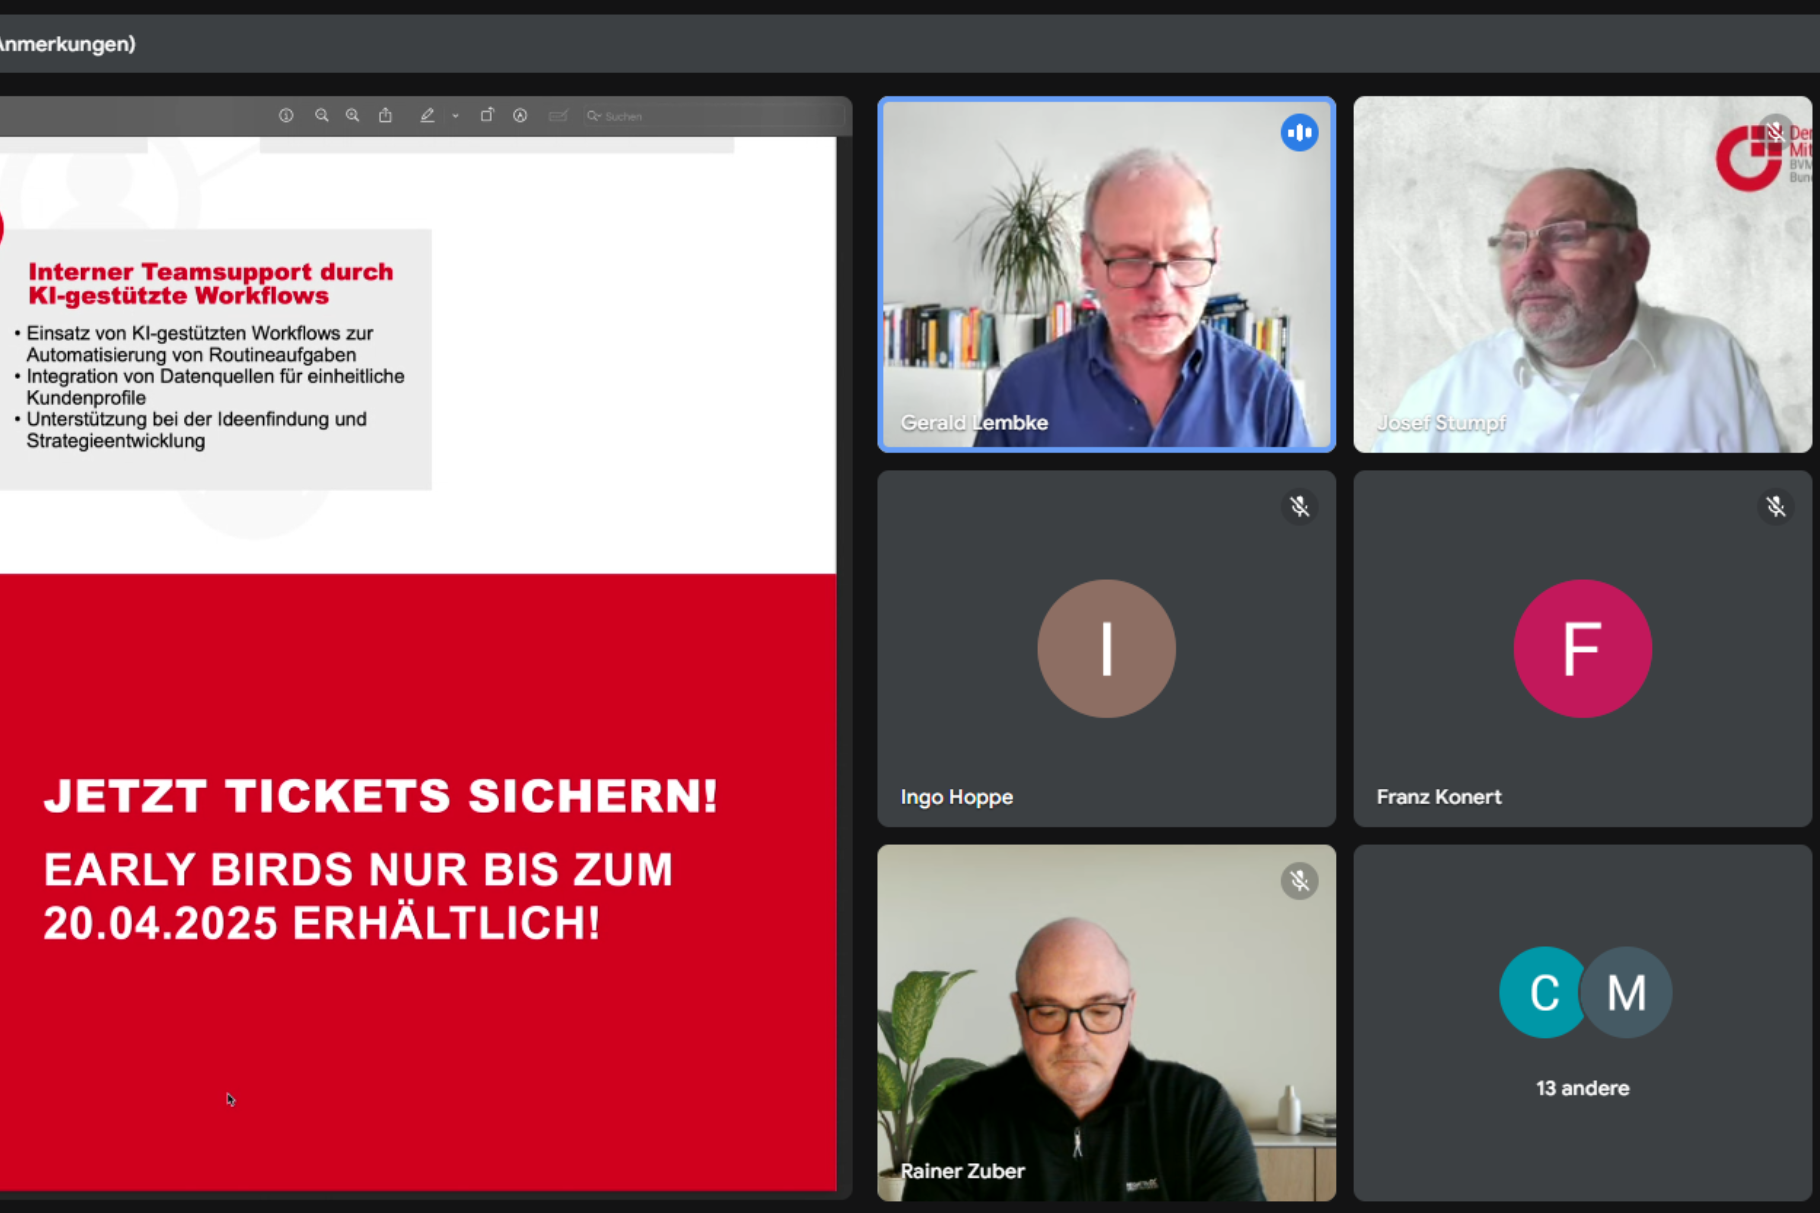The height and width of the screenshot is (1213, 1820).
Task: Click the info inspector icon in toolbar
Action: coord(286,116)
